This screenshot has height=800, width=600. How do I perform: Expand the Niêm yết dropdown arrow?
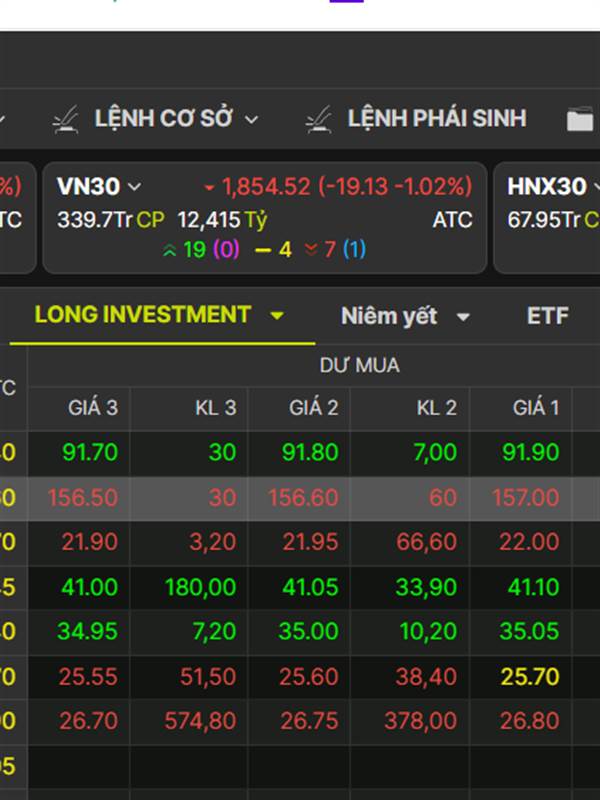click(x=463, y=317)
